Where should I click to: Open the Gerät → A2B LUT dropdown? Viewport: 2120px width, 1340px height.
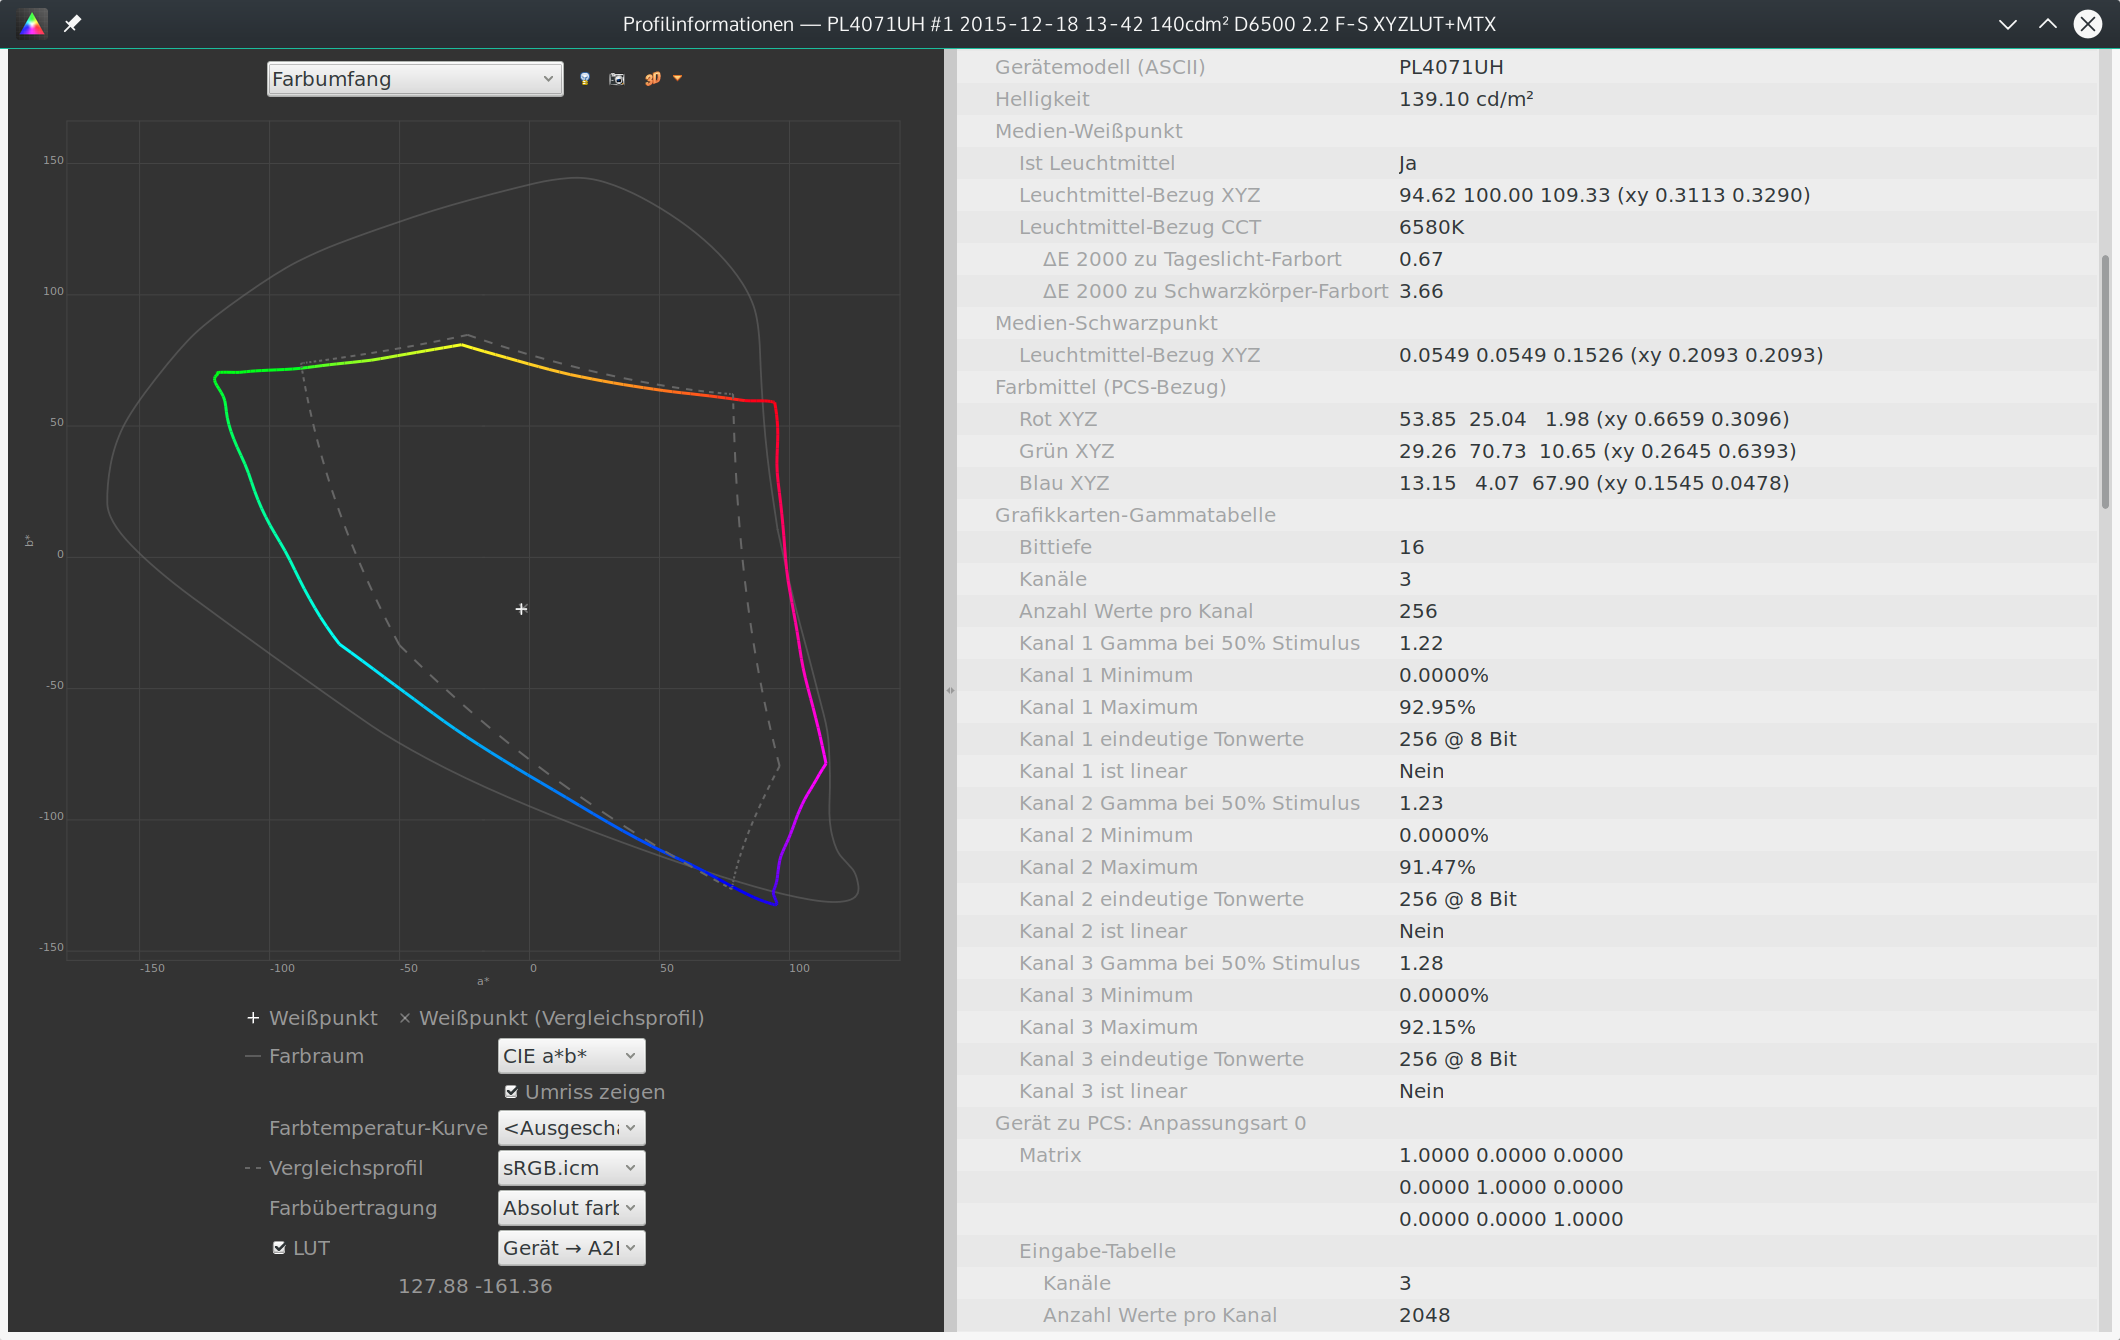[571, 1248]
